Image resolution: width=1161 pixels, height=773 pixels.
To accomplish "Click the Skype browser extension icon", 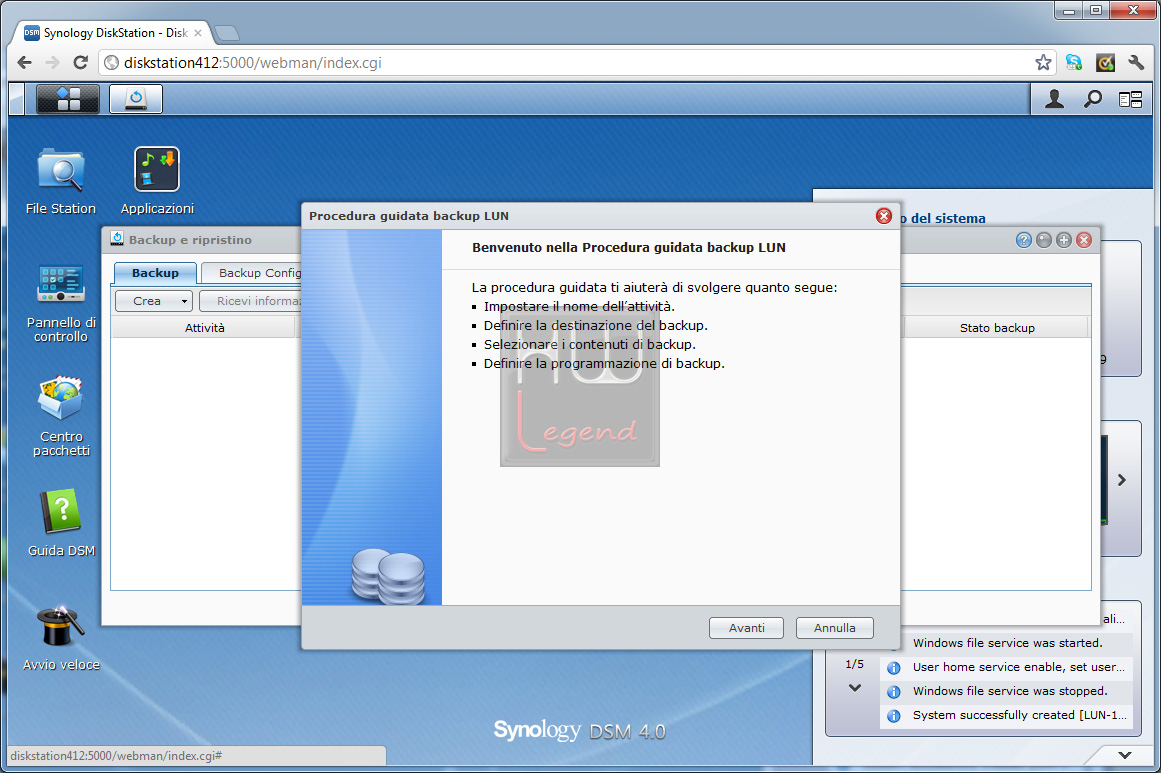I will (1074, 63).
